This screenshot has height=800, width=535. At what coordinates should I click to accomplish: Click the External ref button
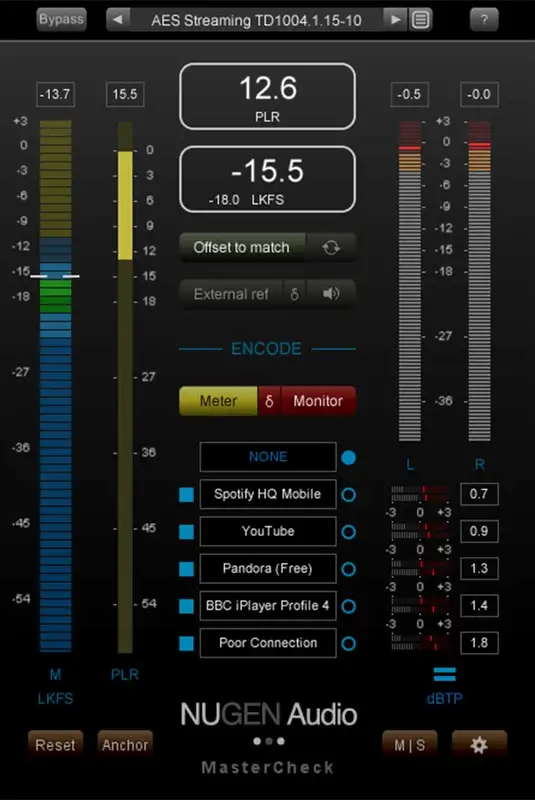click(x=231, y=294)
